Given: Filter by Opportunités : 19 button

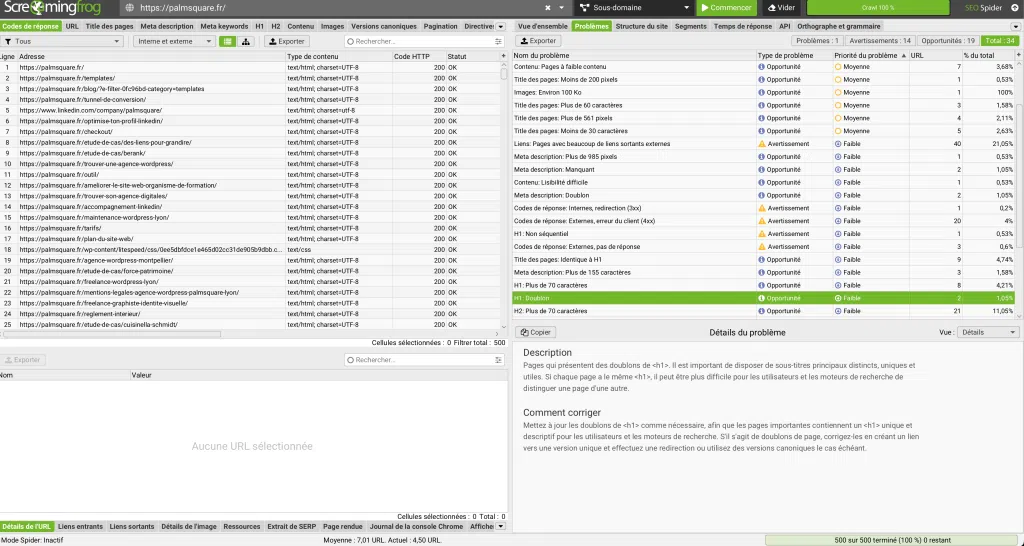Looking at the screenshot, I should coord(948,41).
